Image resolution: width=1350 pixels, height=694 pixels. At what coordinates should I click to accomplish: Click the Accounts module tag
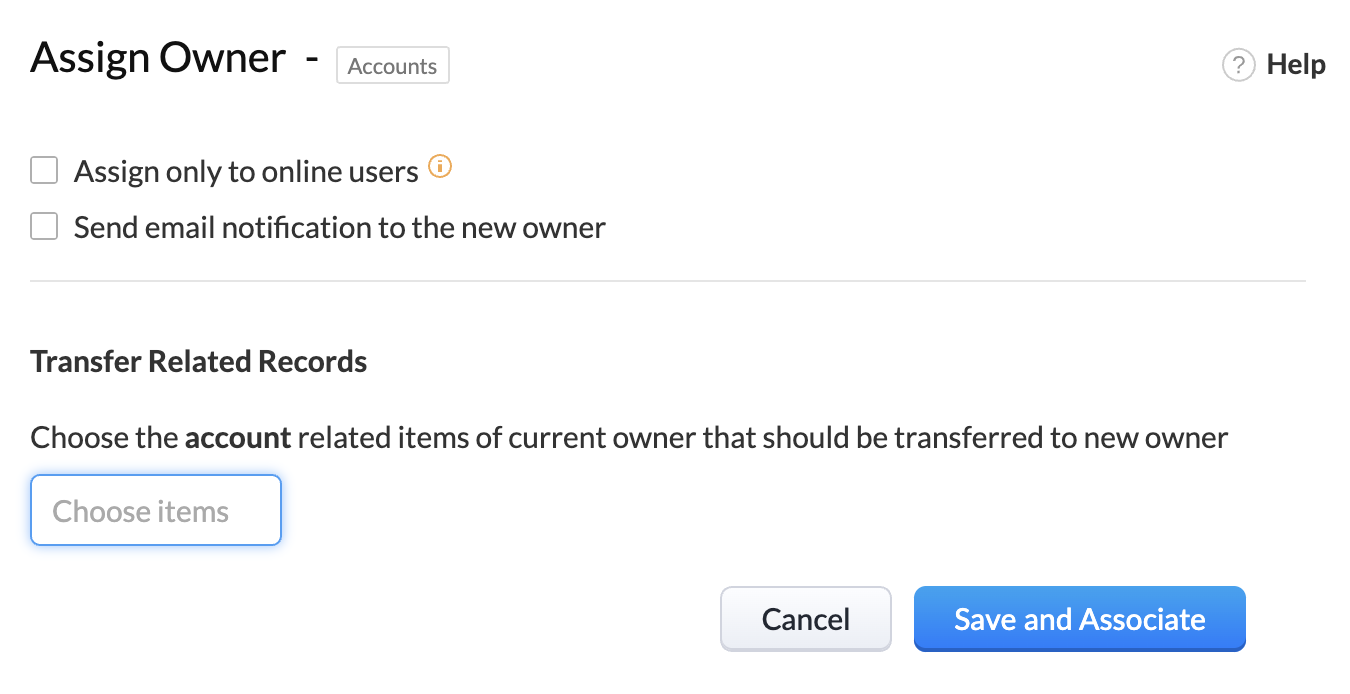click(393, 66)
